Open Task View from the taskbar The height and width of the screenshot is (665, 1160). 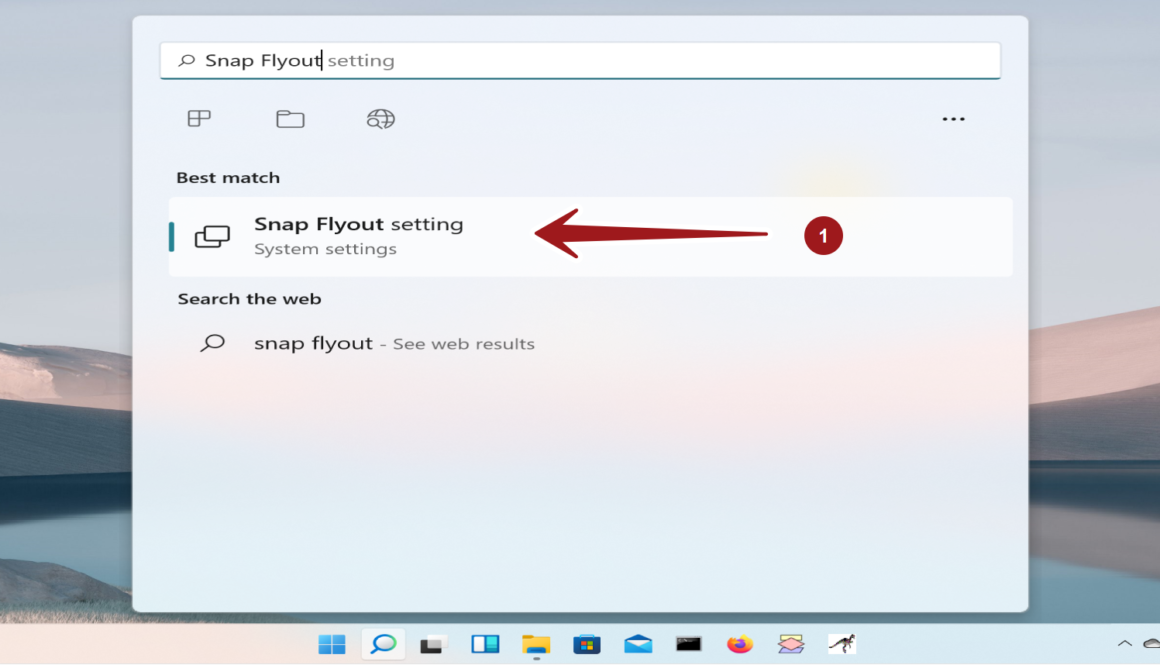(432, 644)
